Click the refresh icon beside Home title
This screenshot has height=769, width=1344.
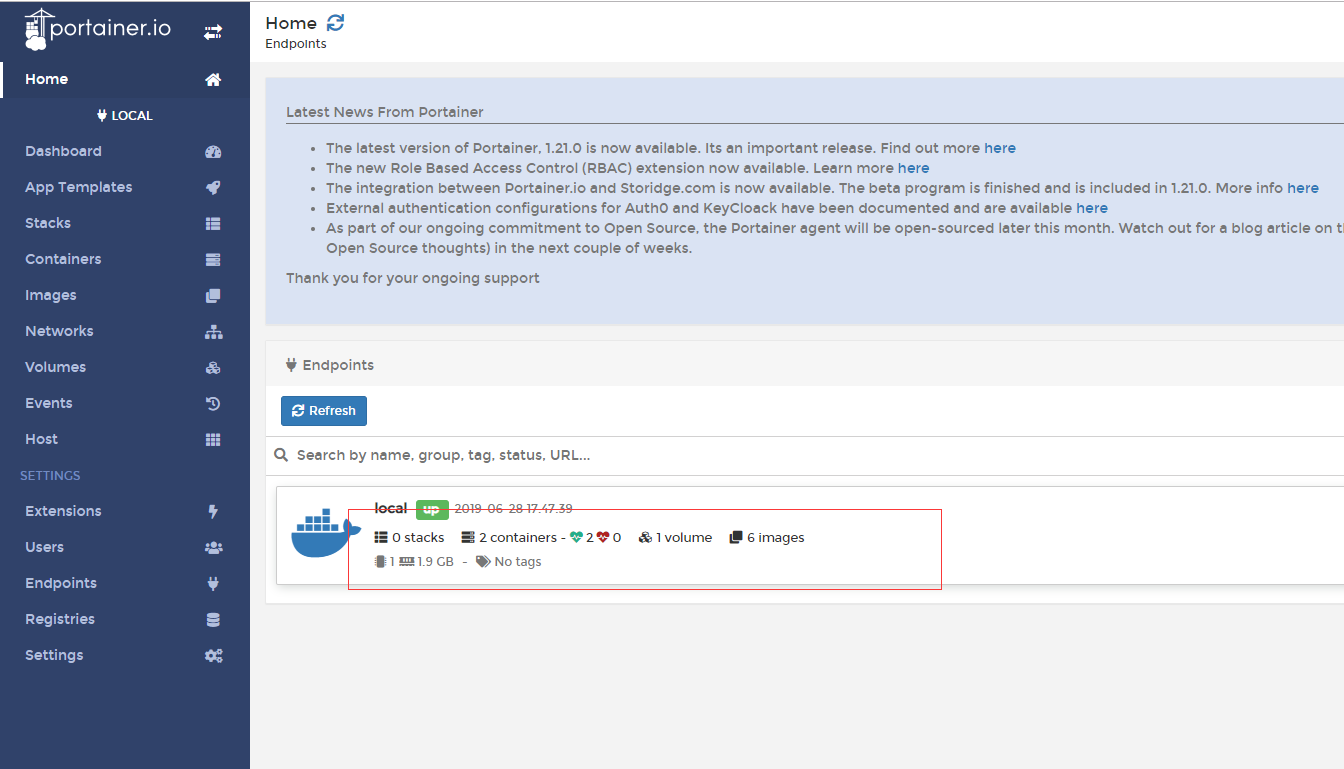(336, 23)
